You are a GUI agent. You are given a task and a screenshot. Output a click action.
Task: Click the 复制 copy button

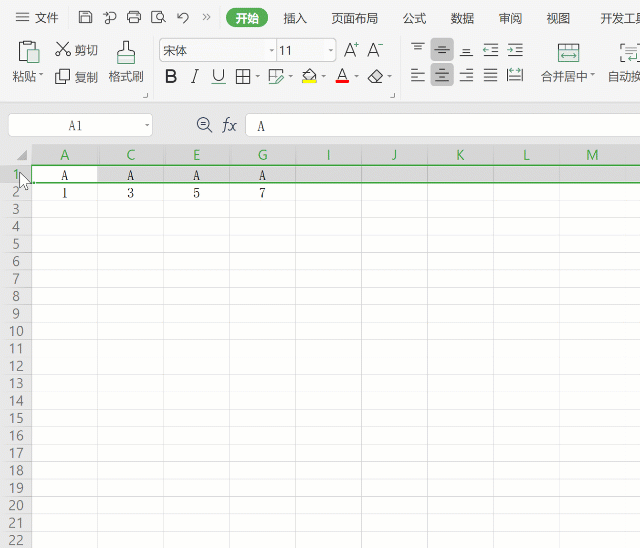(76, 76)
